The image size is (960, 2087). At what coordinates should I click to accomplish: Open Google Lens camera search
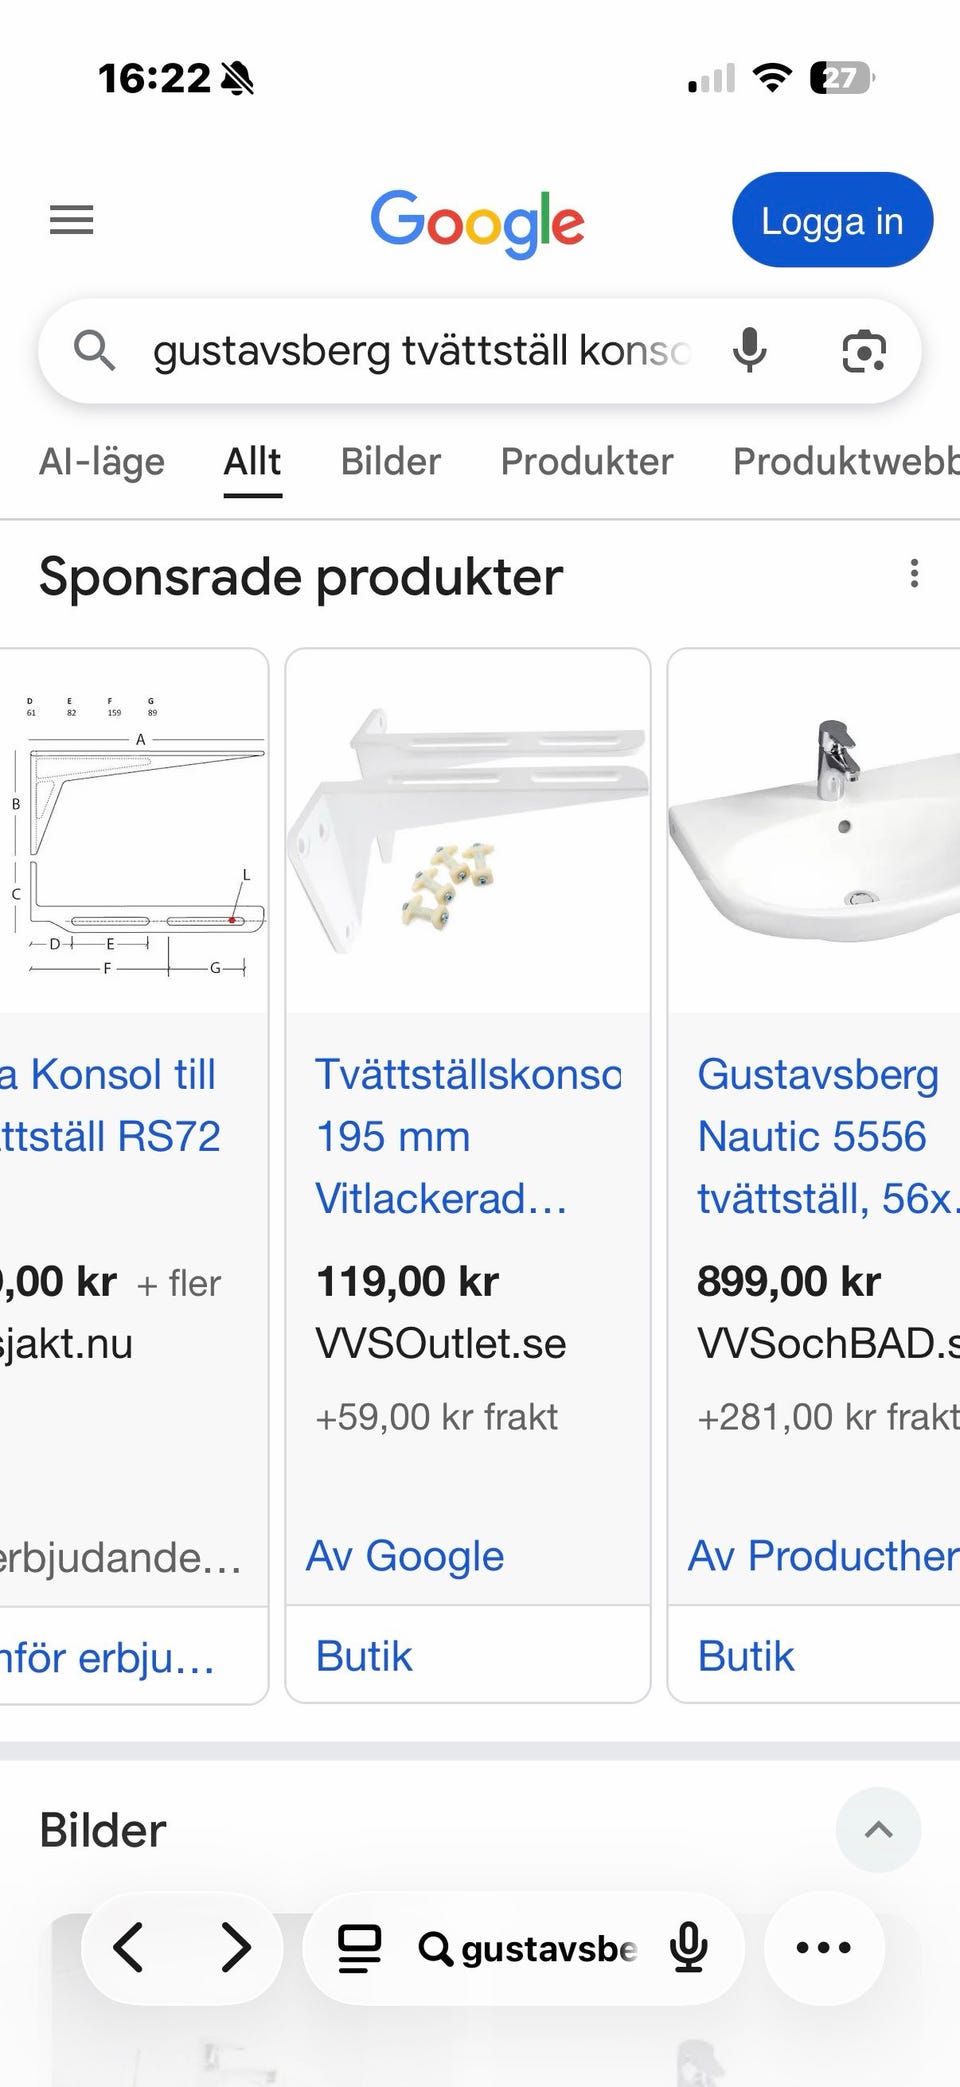point(864,351)
